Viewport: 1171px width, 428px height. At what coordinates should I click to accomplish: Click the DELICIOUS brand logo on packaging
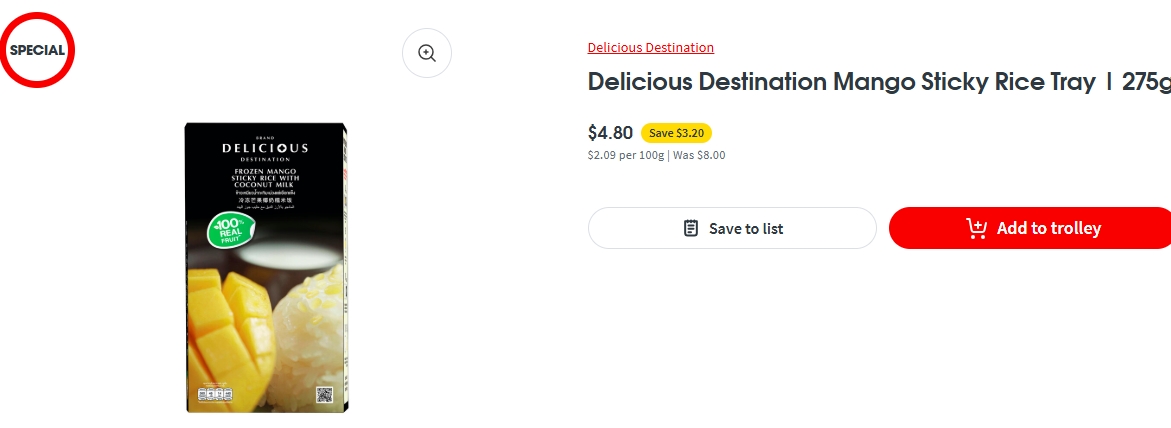265,148
